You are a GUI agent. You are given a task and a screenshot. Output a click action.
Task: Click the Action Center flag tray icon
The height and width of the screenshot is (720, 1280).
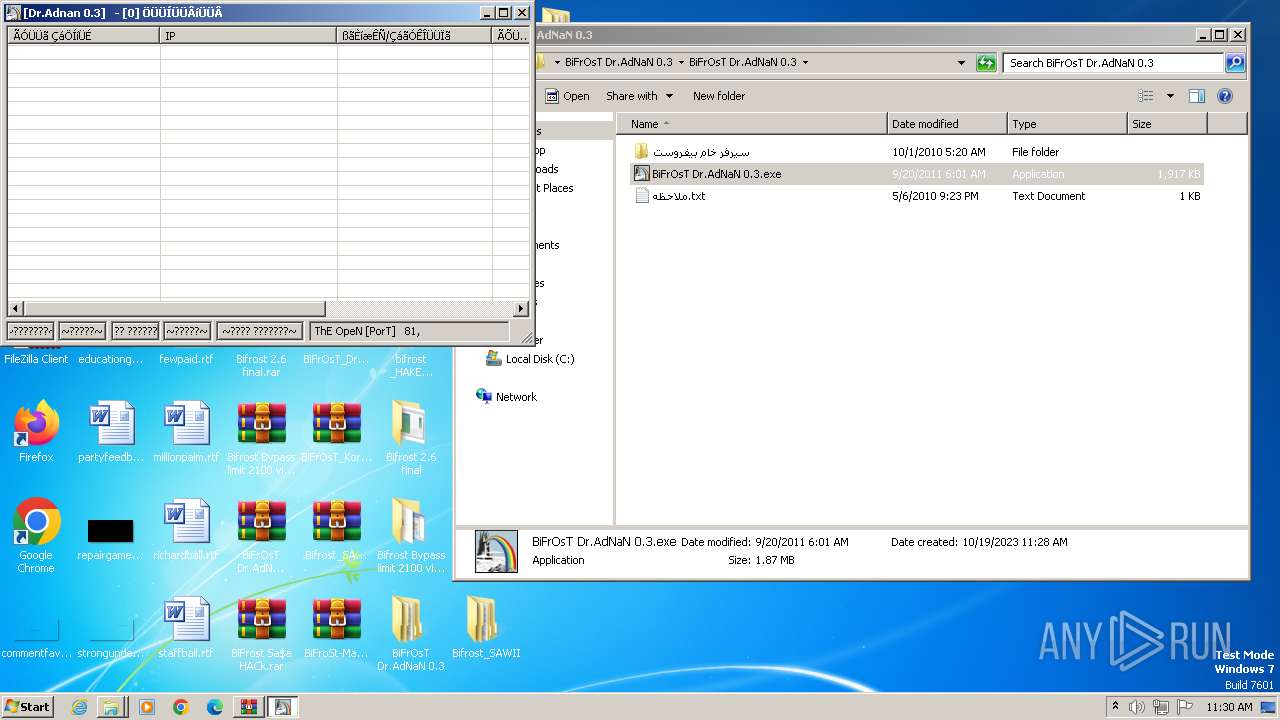click(1185, 707)
